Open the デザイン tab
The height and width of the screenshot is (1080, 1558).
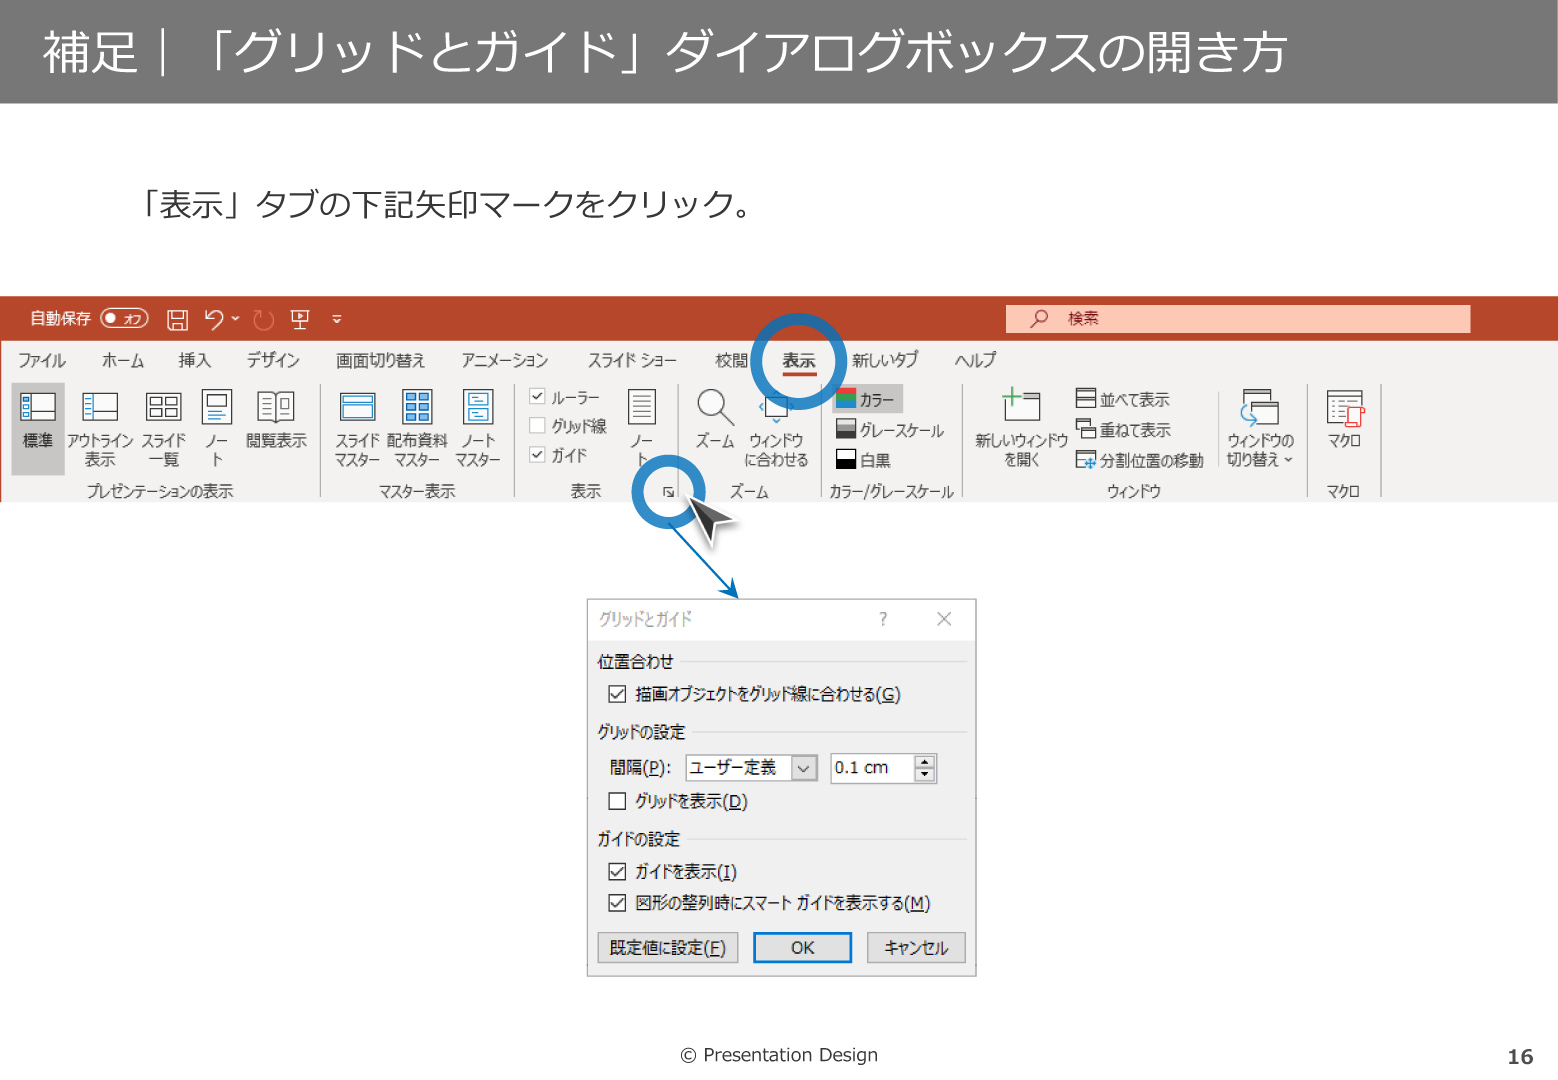tap(273, 360)
